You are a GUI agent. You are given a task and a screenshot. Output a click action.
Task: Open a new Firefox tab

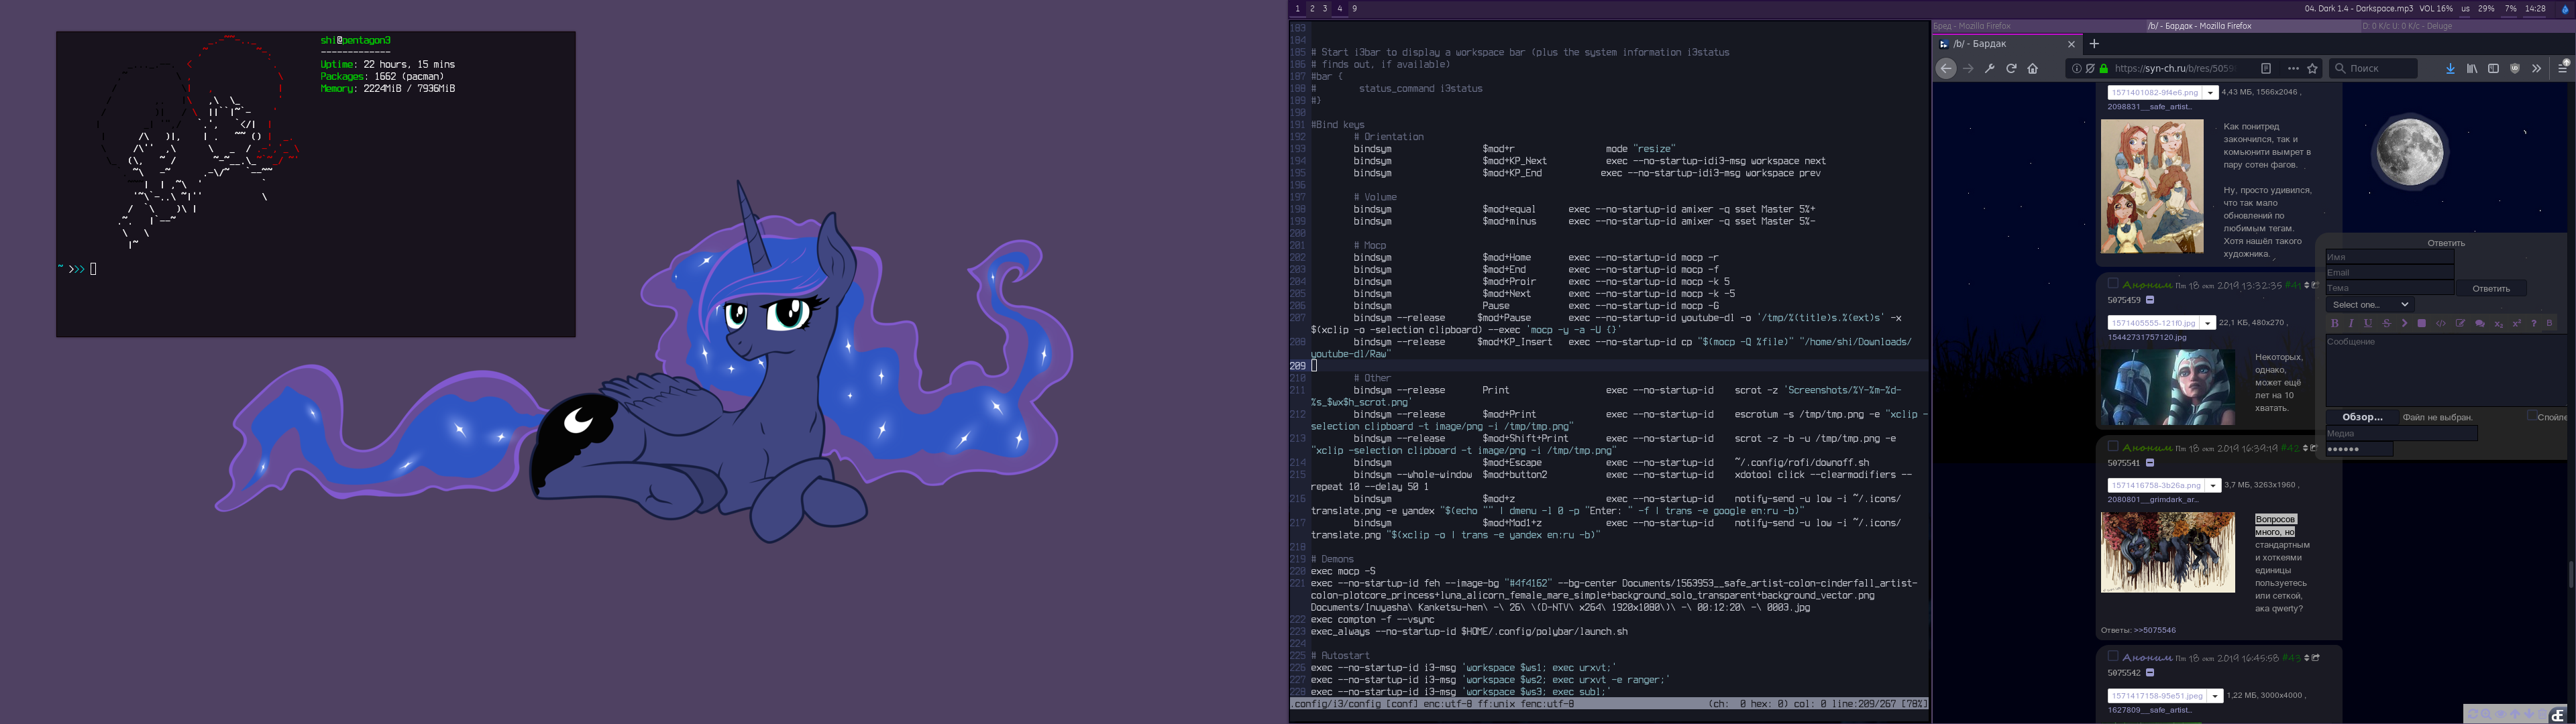tap(2094, 44)
